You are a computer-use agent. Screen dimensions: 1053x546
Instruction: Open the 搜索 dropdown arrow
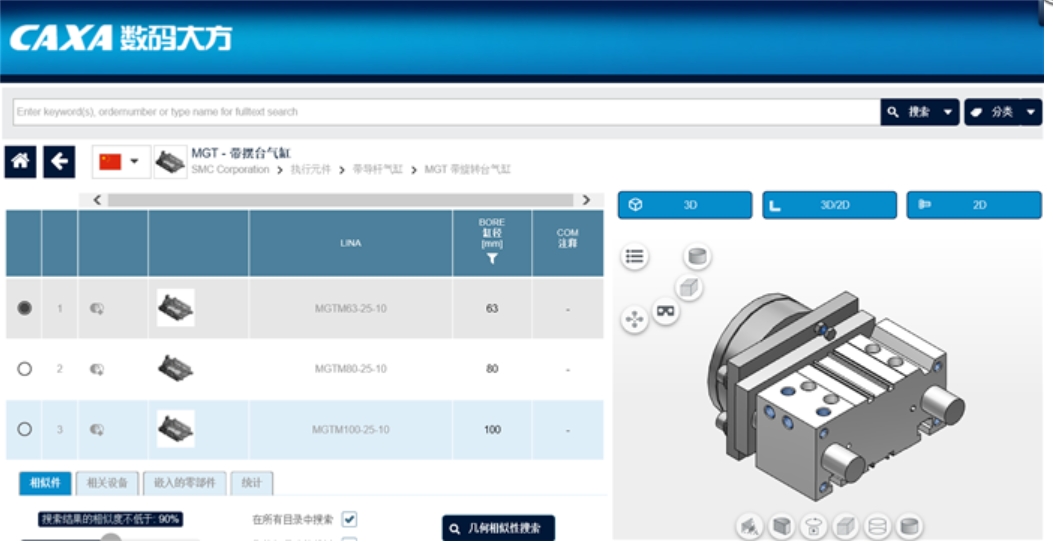click(x=948, y=112)
